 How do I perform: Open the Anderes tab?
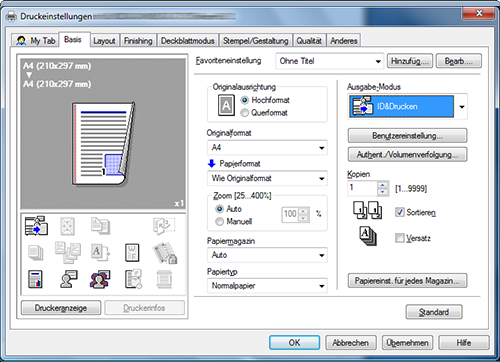(x=344, y=41)
